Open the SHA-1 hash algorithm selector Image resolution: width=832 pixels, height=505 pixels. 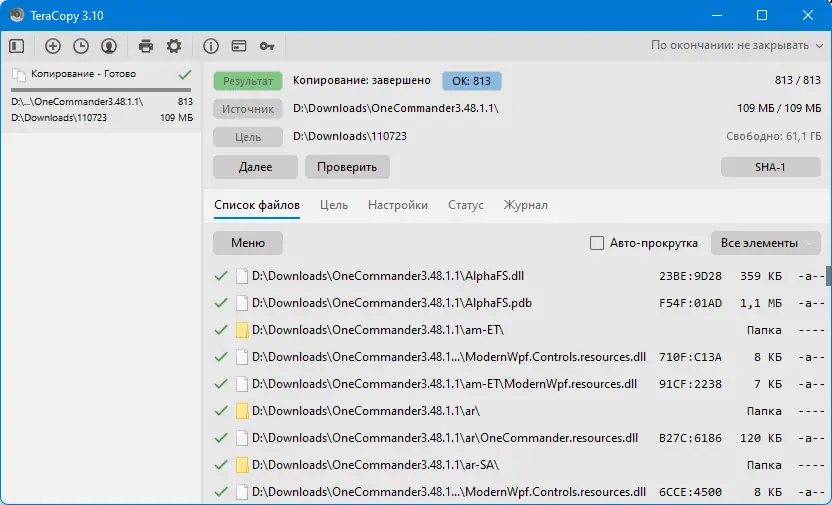pyautogui.click(x=770, y=167)
